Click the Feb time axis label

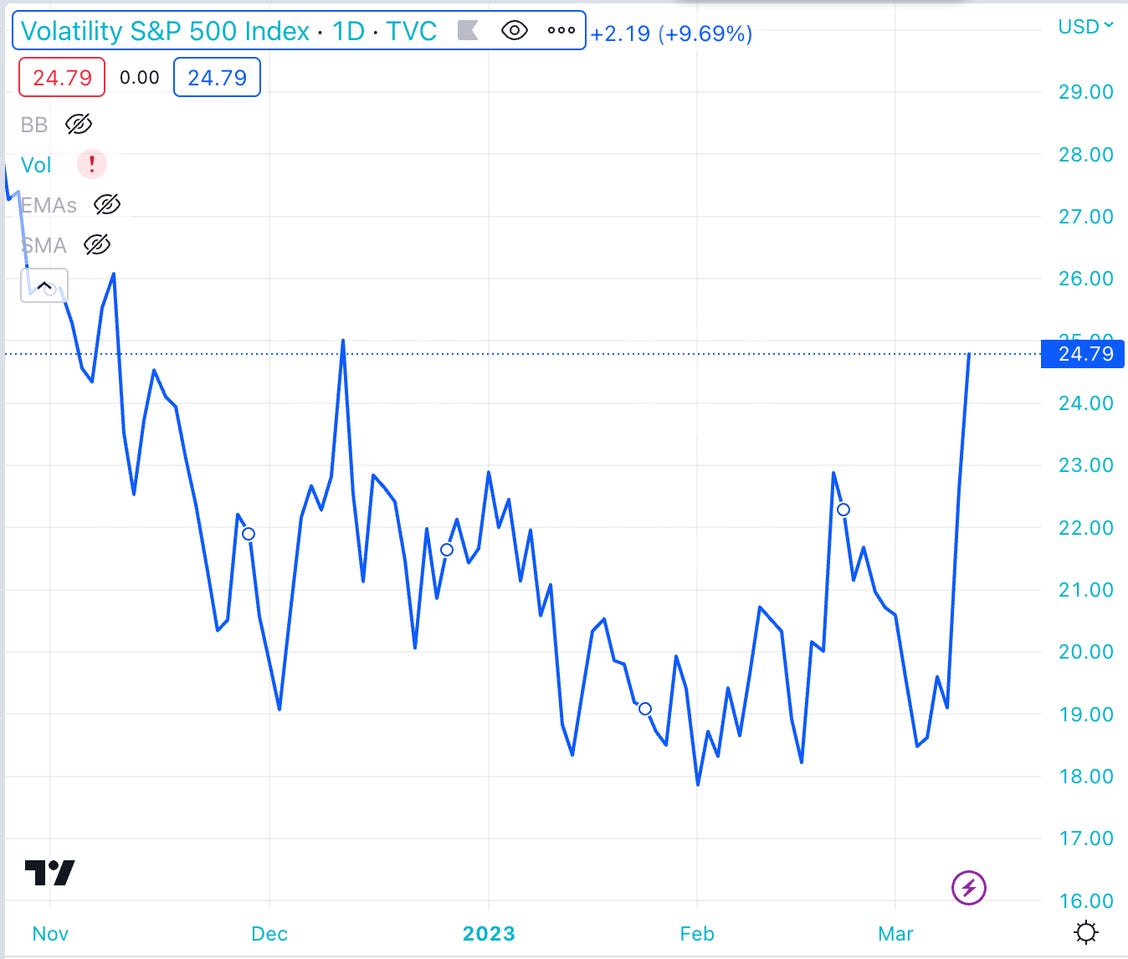(x=697, y=933)
